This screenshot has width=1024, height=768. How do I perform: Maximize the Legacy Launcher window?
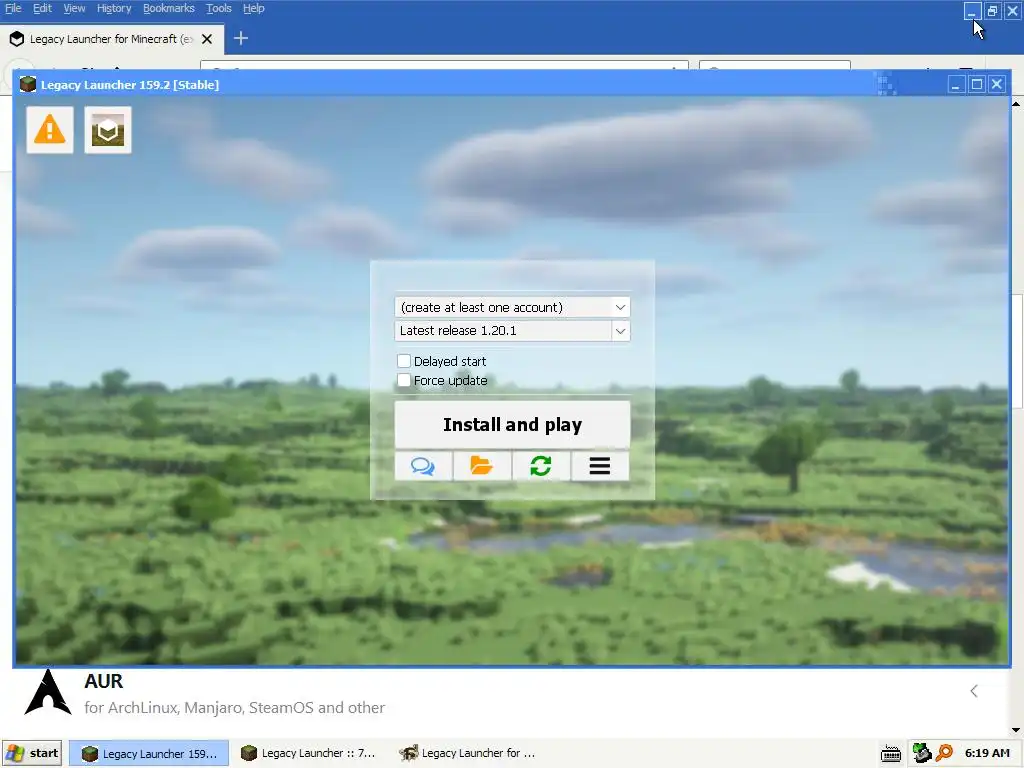click(x=977, y=84)
